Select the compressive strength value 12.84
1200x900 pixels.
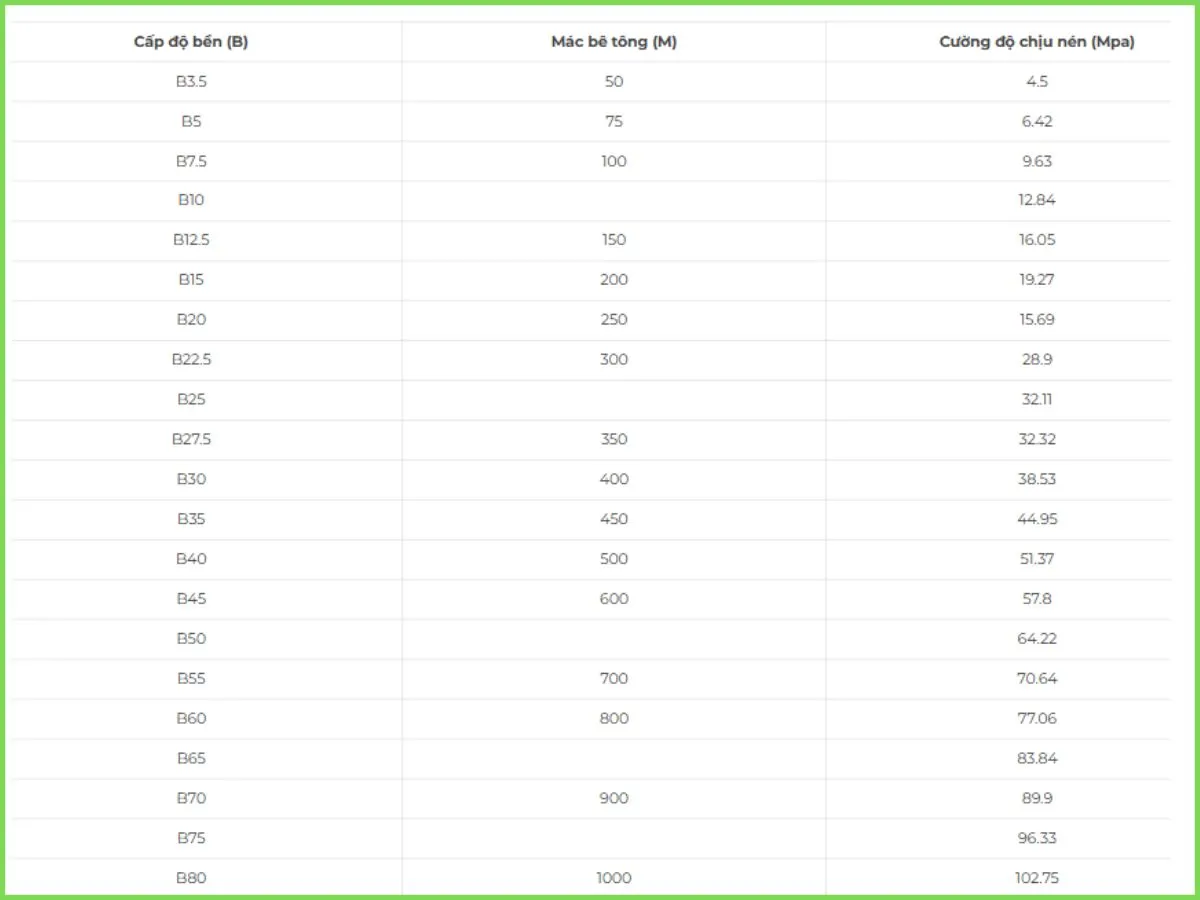pos(1037,200)
